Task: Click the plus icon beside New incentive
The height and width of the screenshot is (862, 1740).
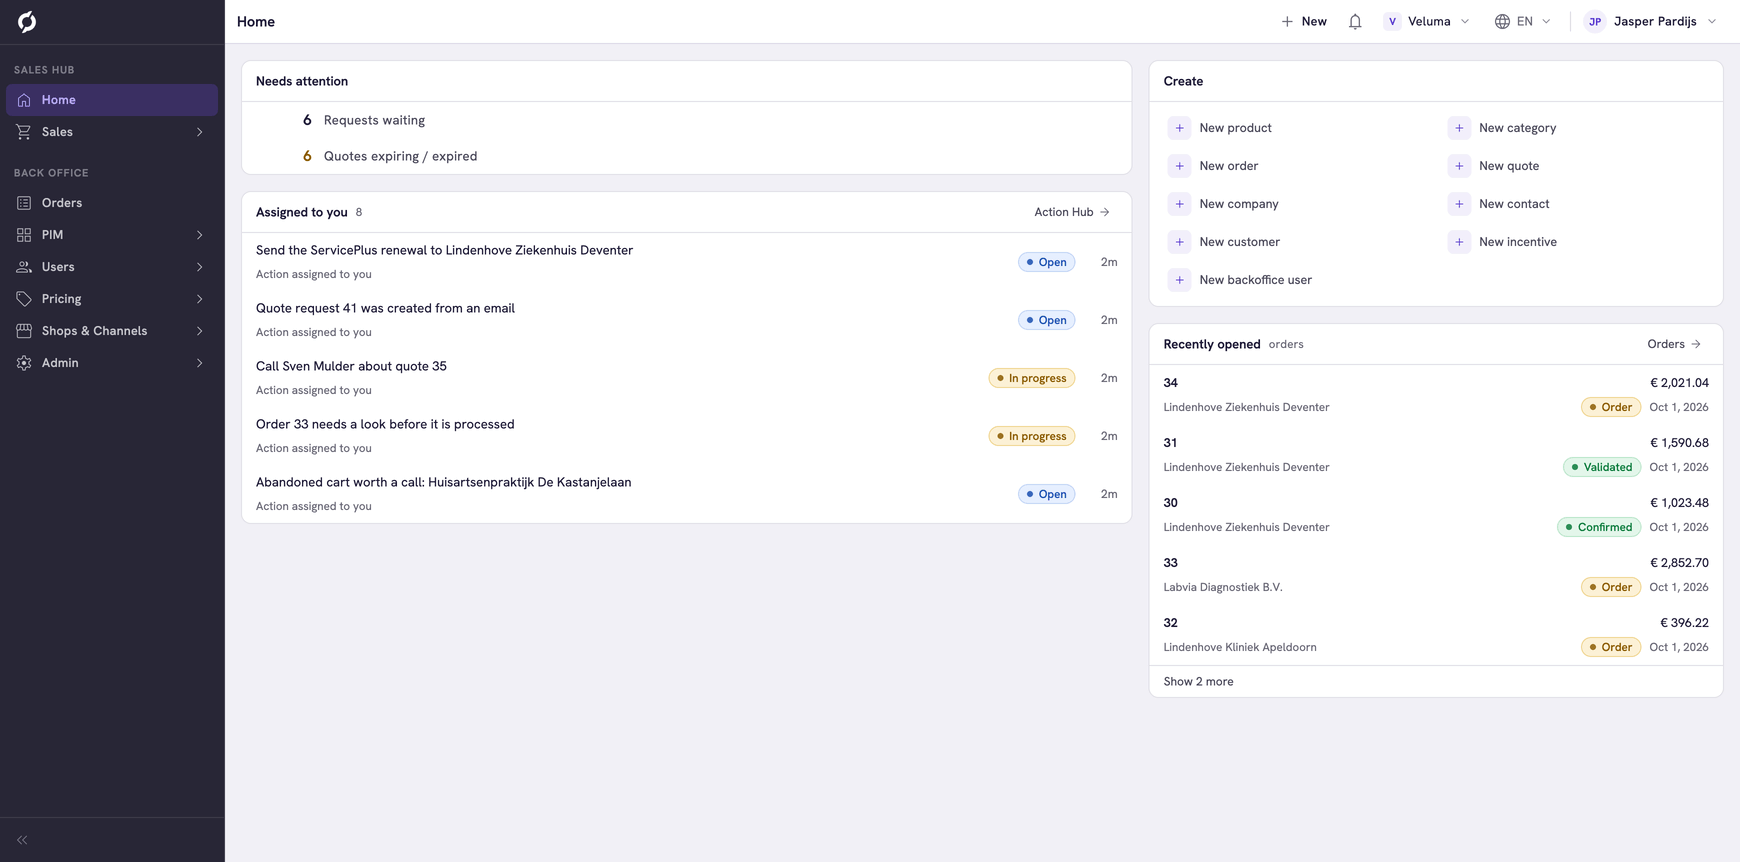Action: 1459,242
